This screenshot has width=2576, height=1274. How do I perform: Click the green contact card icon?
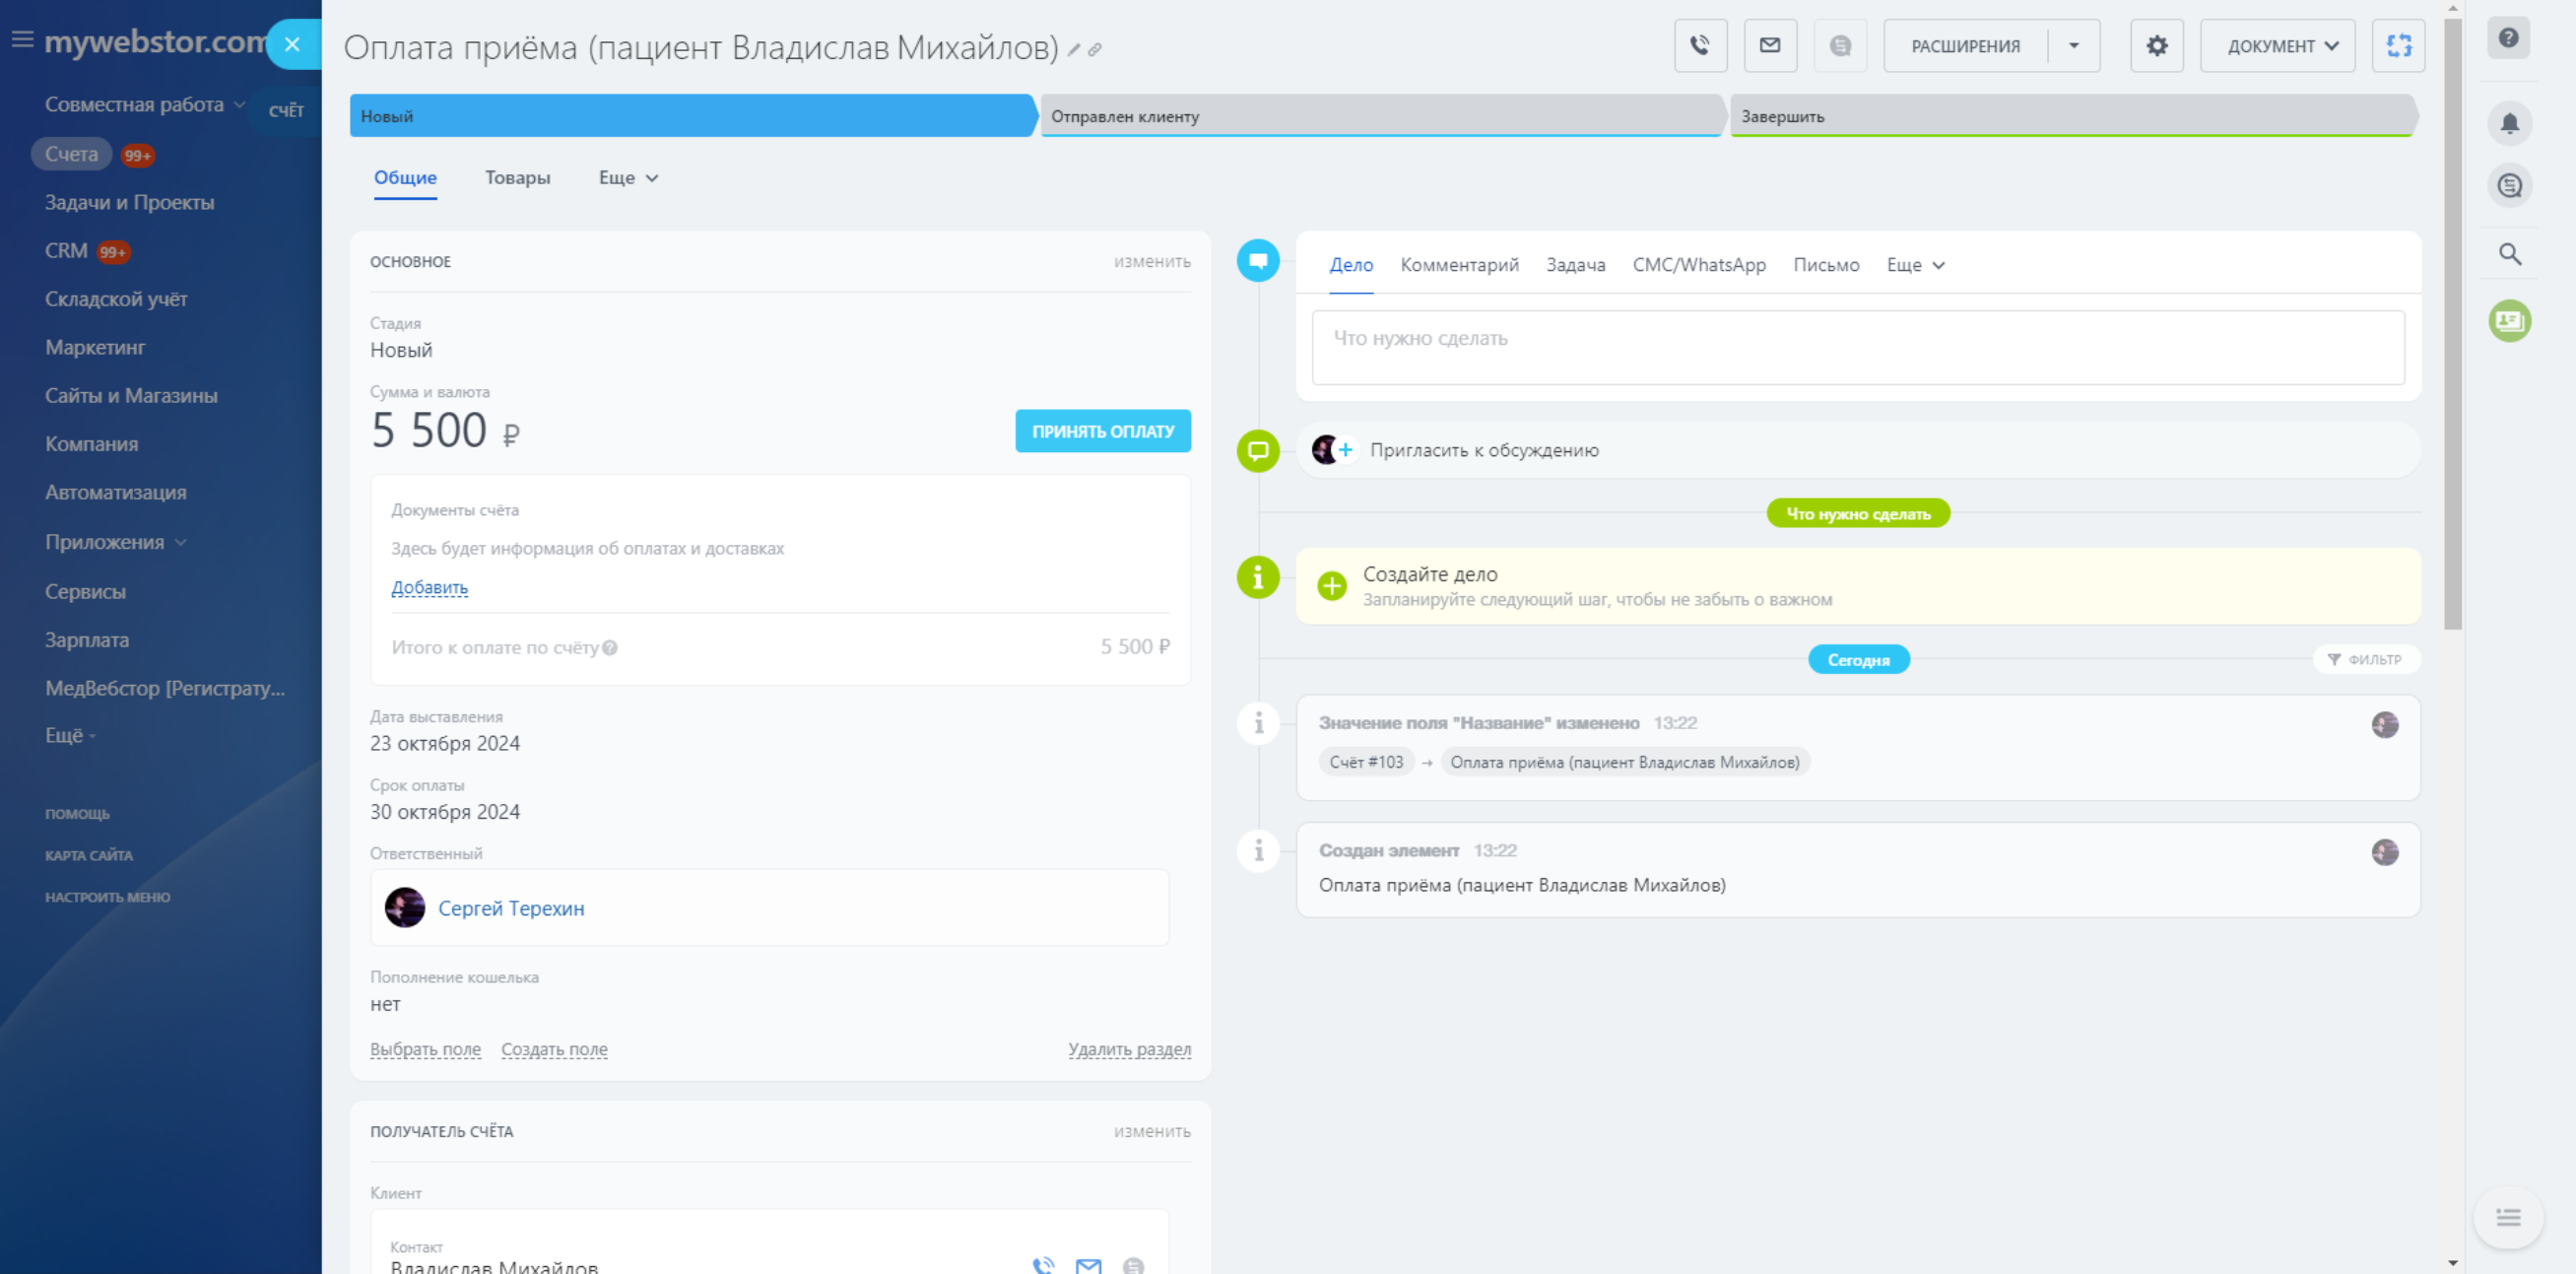2509,321
